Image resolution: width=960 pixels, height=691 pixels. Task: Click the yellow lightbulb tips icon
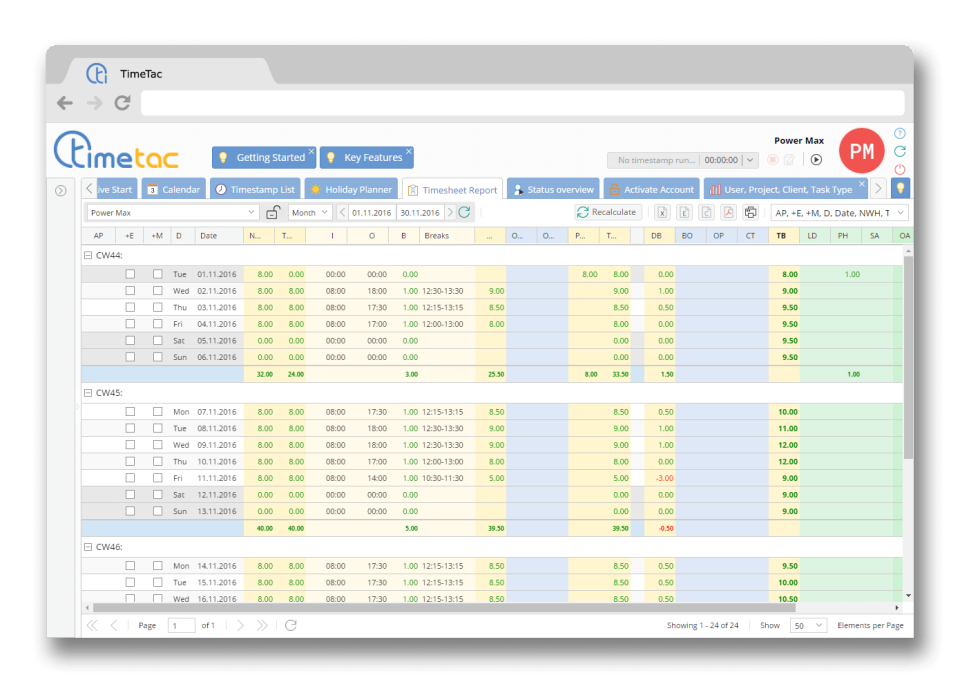click(899, 187)
